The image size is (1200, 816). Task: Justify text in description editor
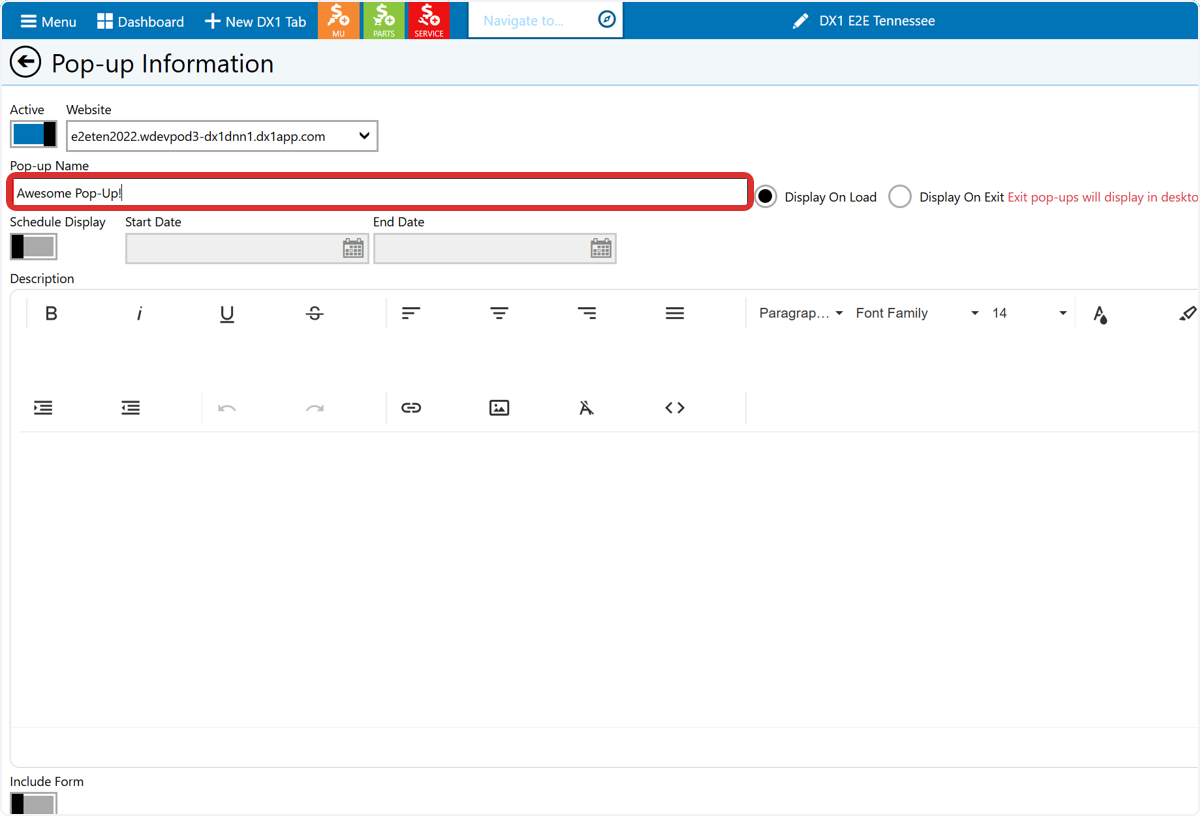tap(675, 314)
